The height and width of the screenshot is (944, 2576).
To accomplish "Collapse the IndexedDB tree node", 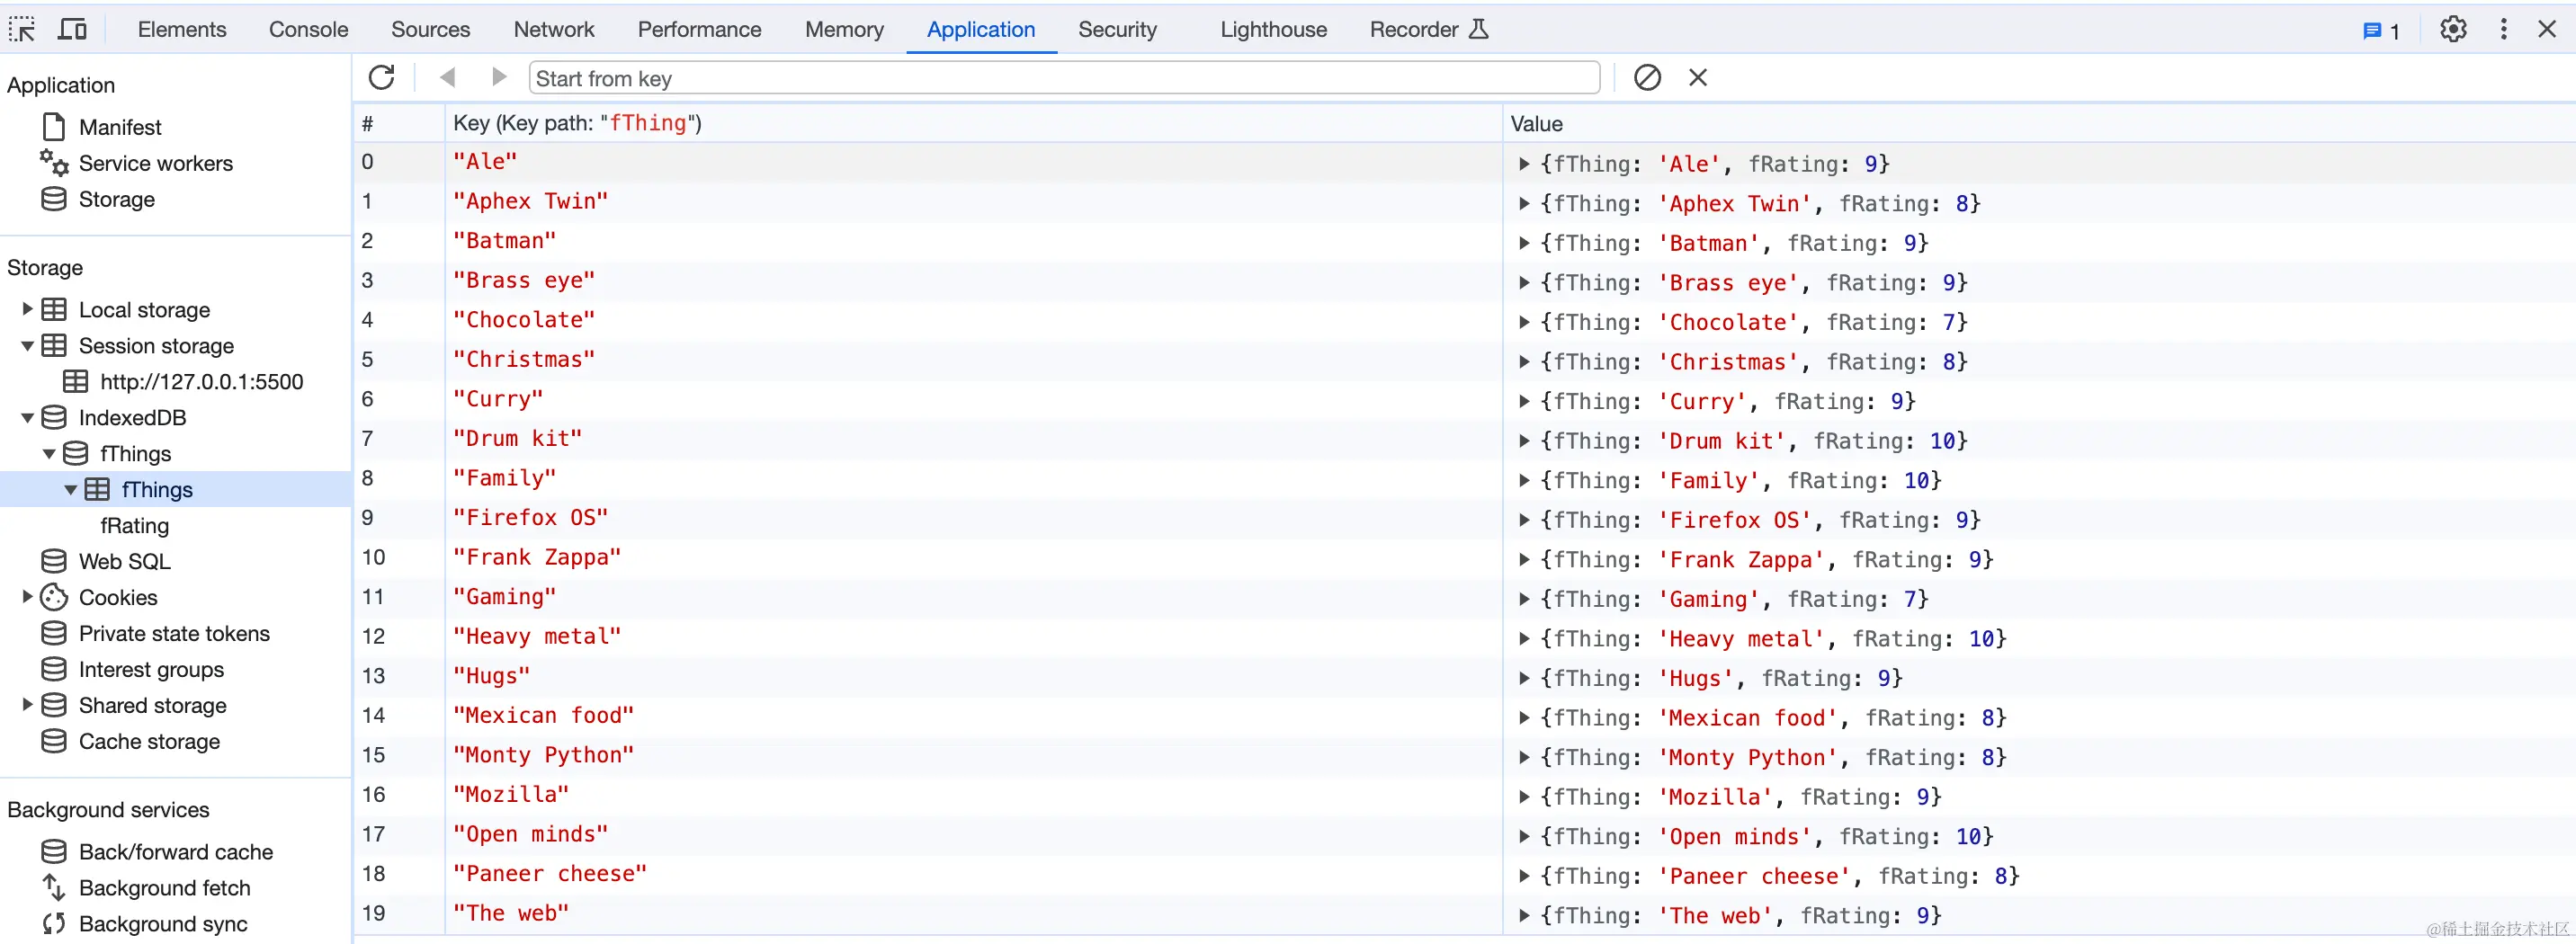I will 27,418.
